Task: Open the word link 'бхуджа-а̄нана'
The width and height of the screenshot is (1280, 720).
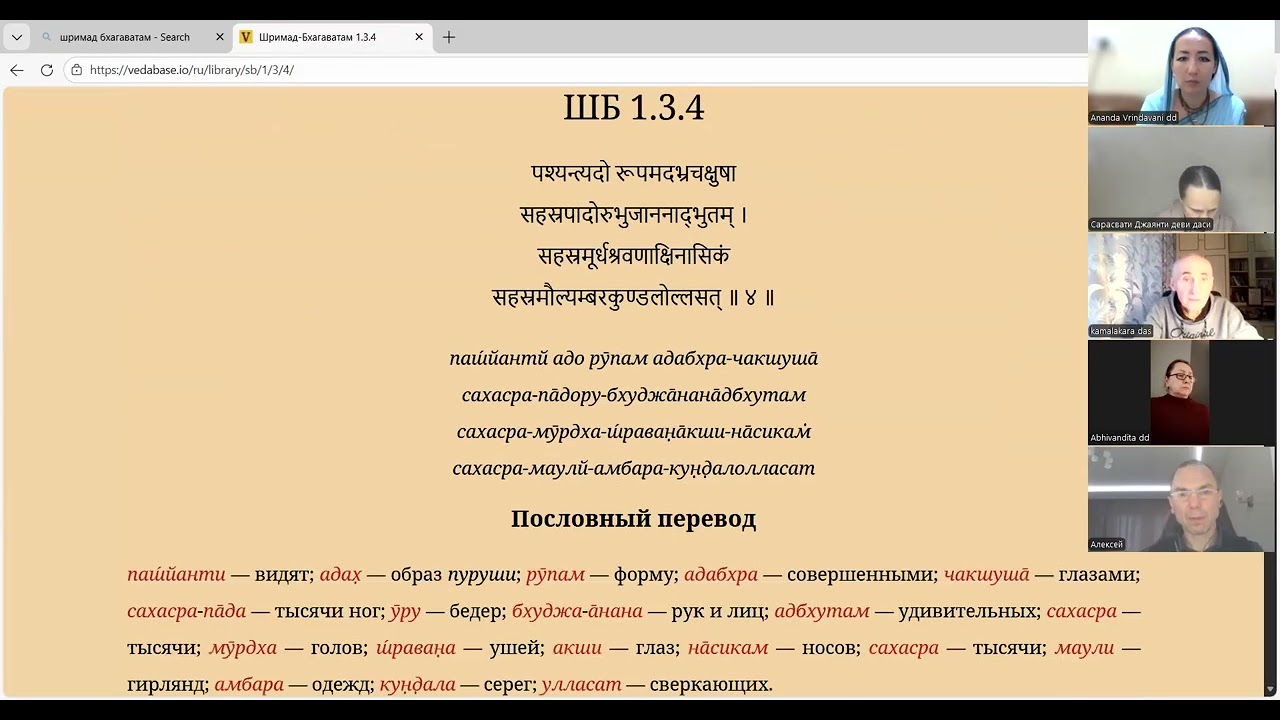Action: click(x=575, y=611)
